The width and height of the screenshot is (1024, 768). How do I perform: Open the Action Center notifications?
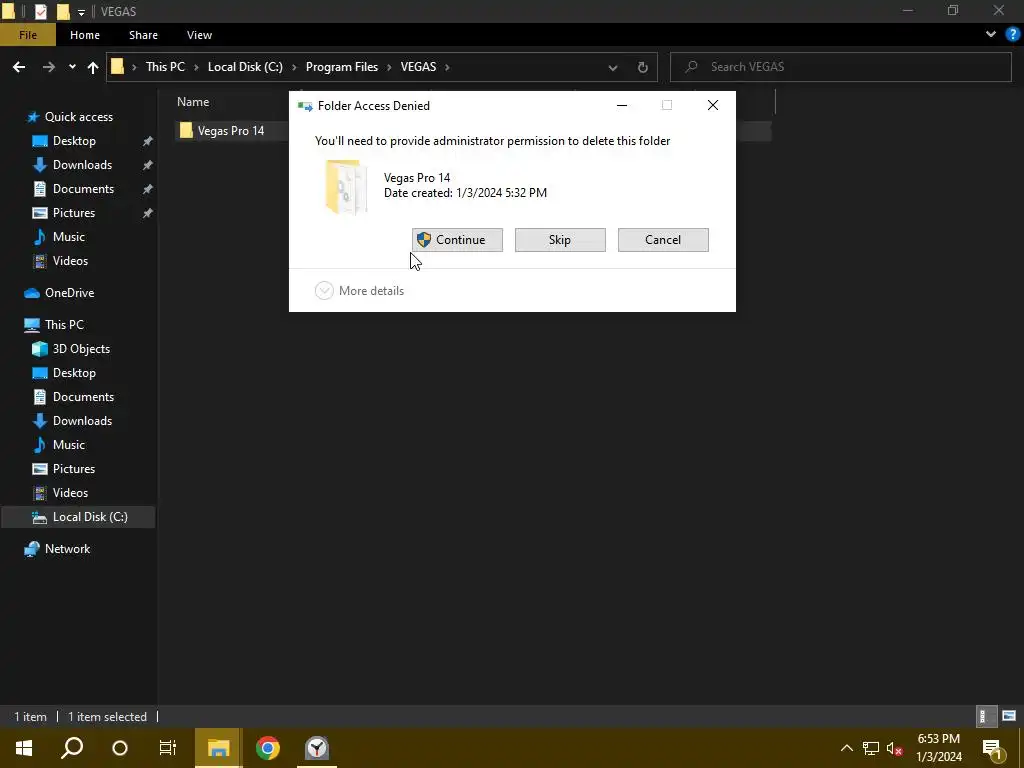click(x=992, y=748)
